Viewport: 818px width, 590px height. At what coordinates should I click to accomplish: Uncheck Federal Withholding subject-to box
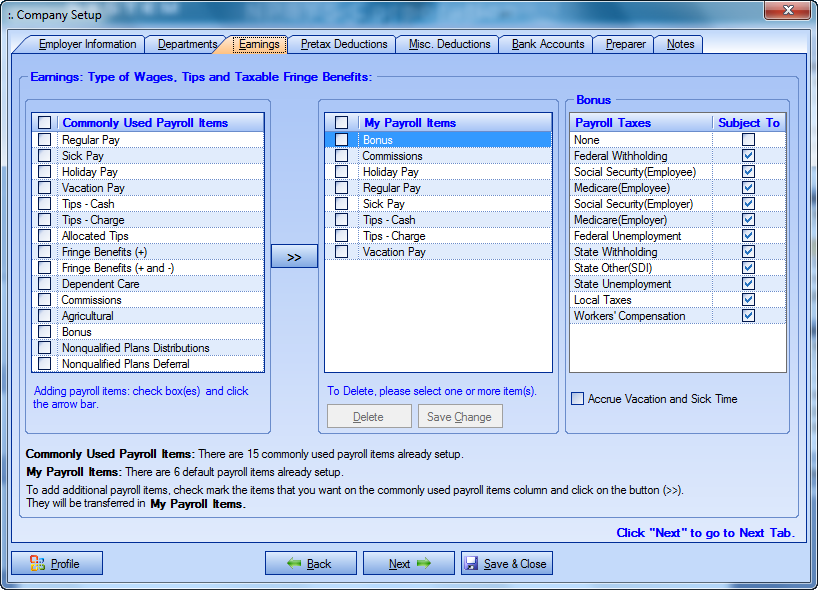coord(748,156)
